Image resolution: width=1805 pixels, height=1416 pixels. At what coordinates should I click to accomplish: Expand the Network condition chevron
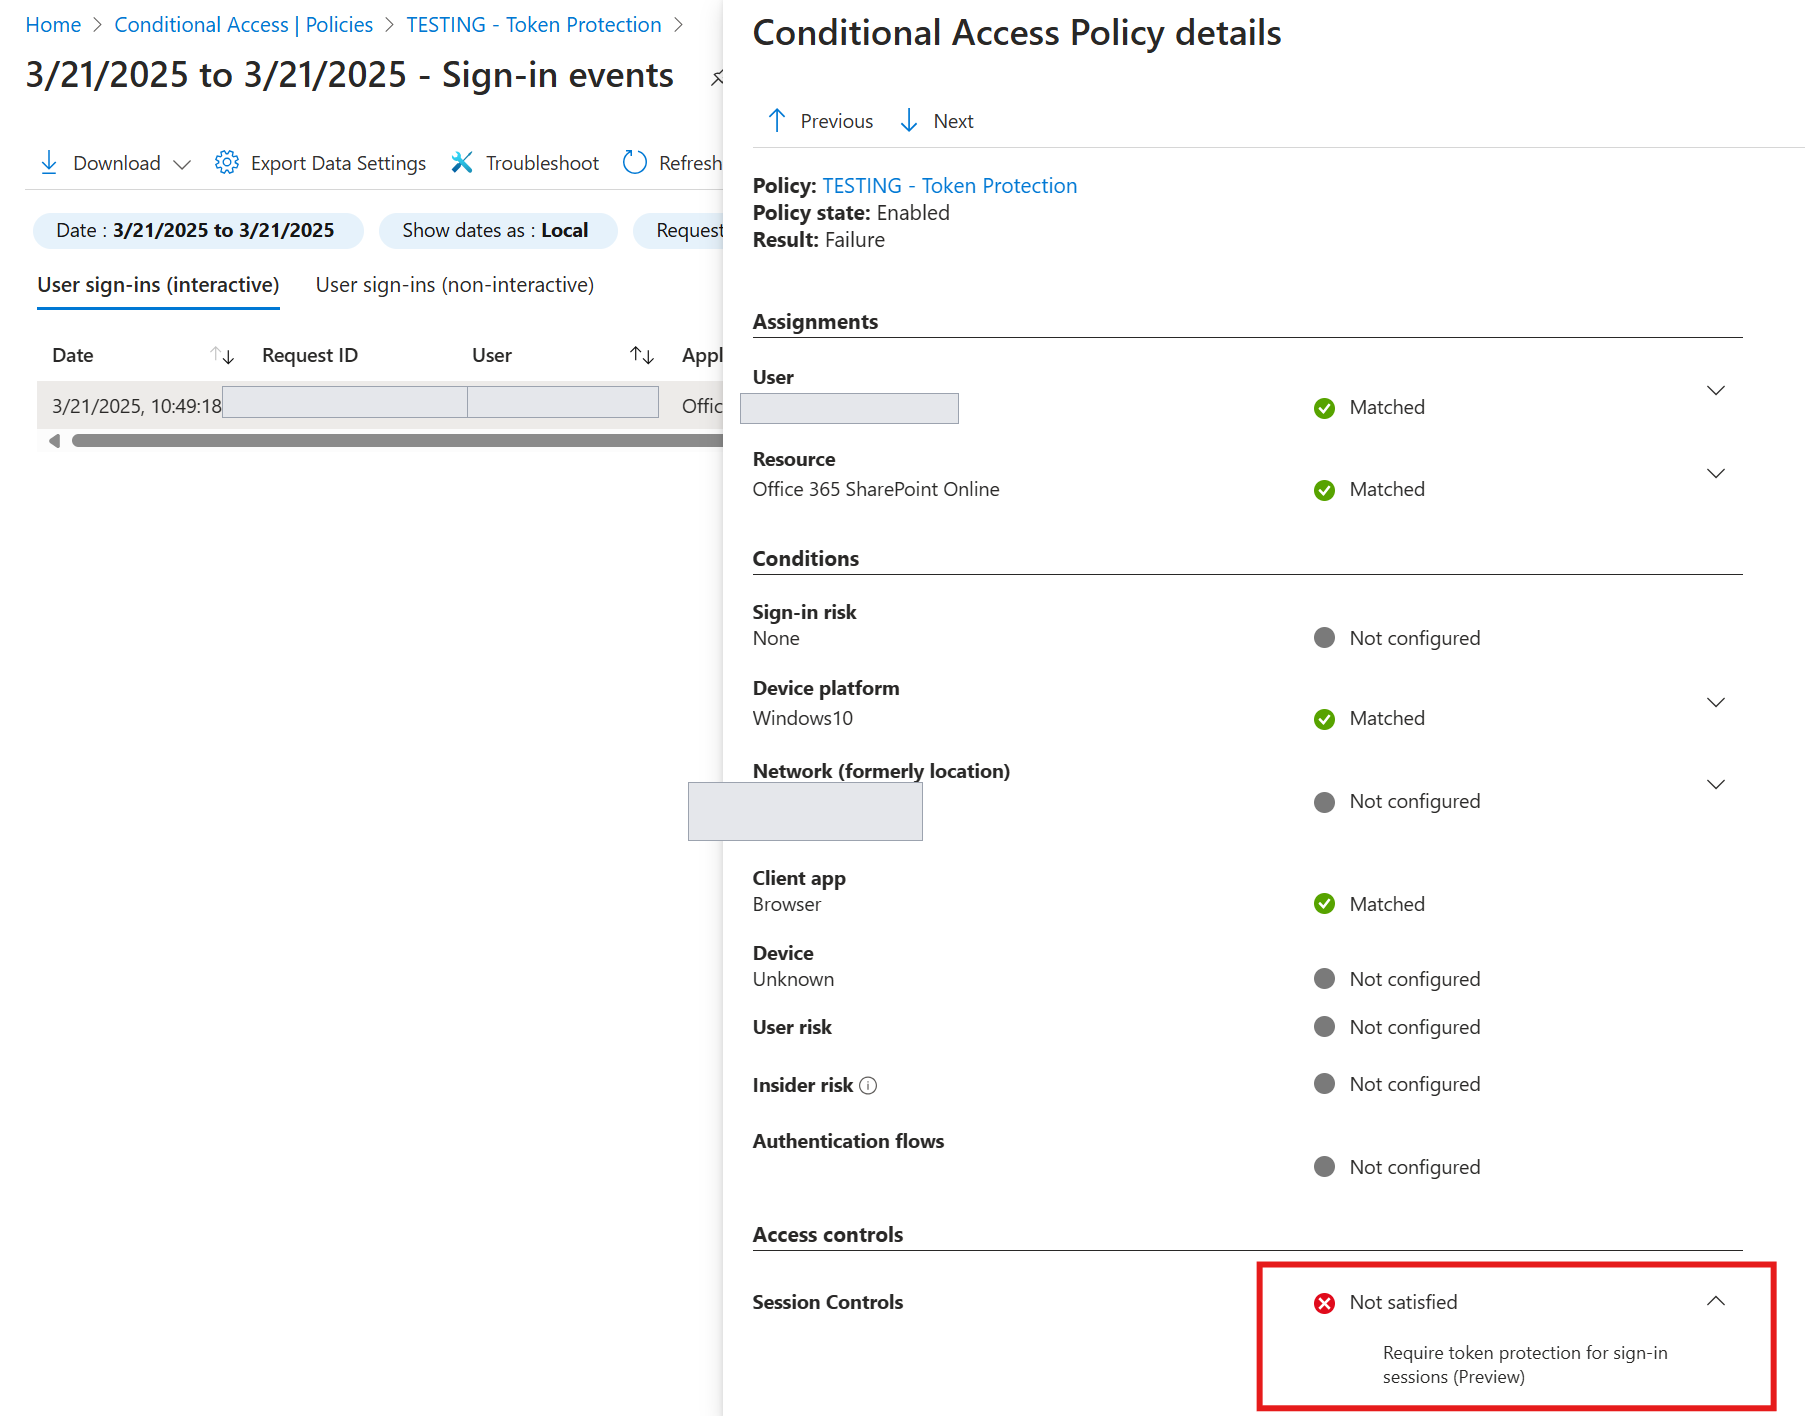point(1716,784)
